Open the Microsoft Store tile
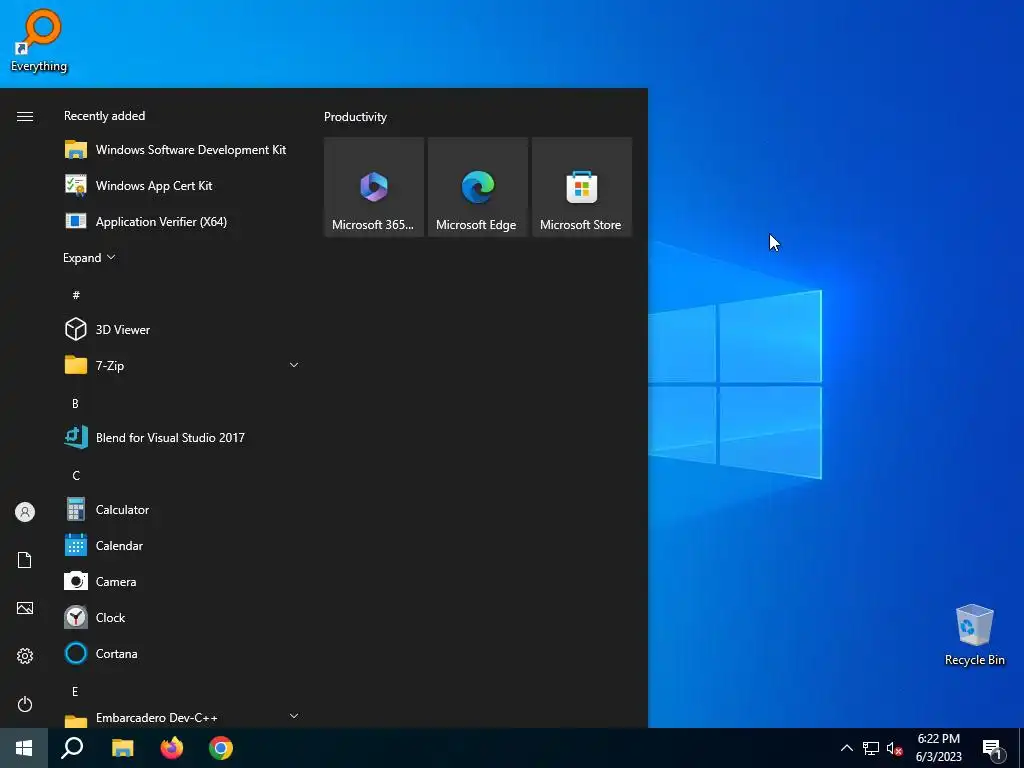This screenshot has height=768, width=1024. 582,187
